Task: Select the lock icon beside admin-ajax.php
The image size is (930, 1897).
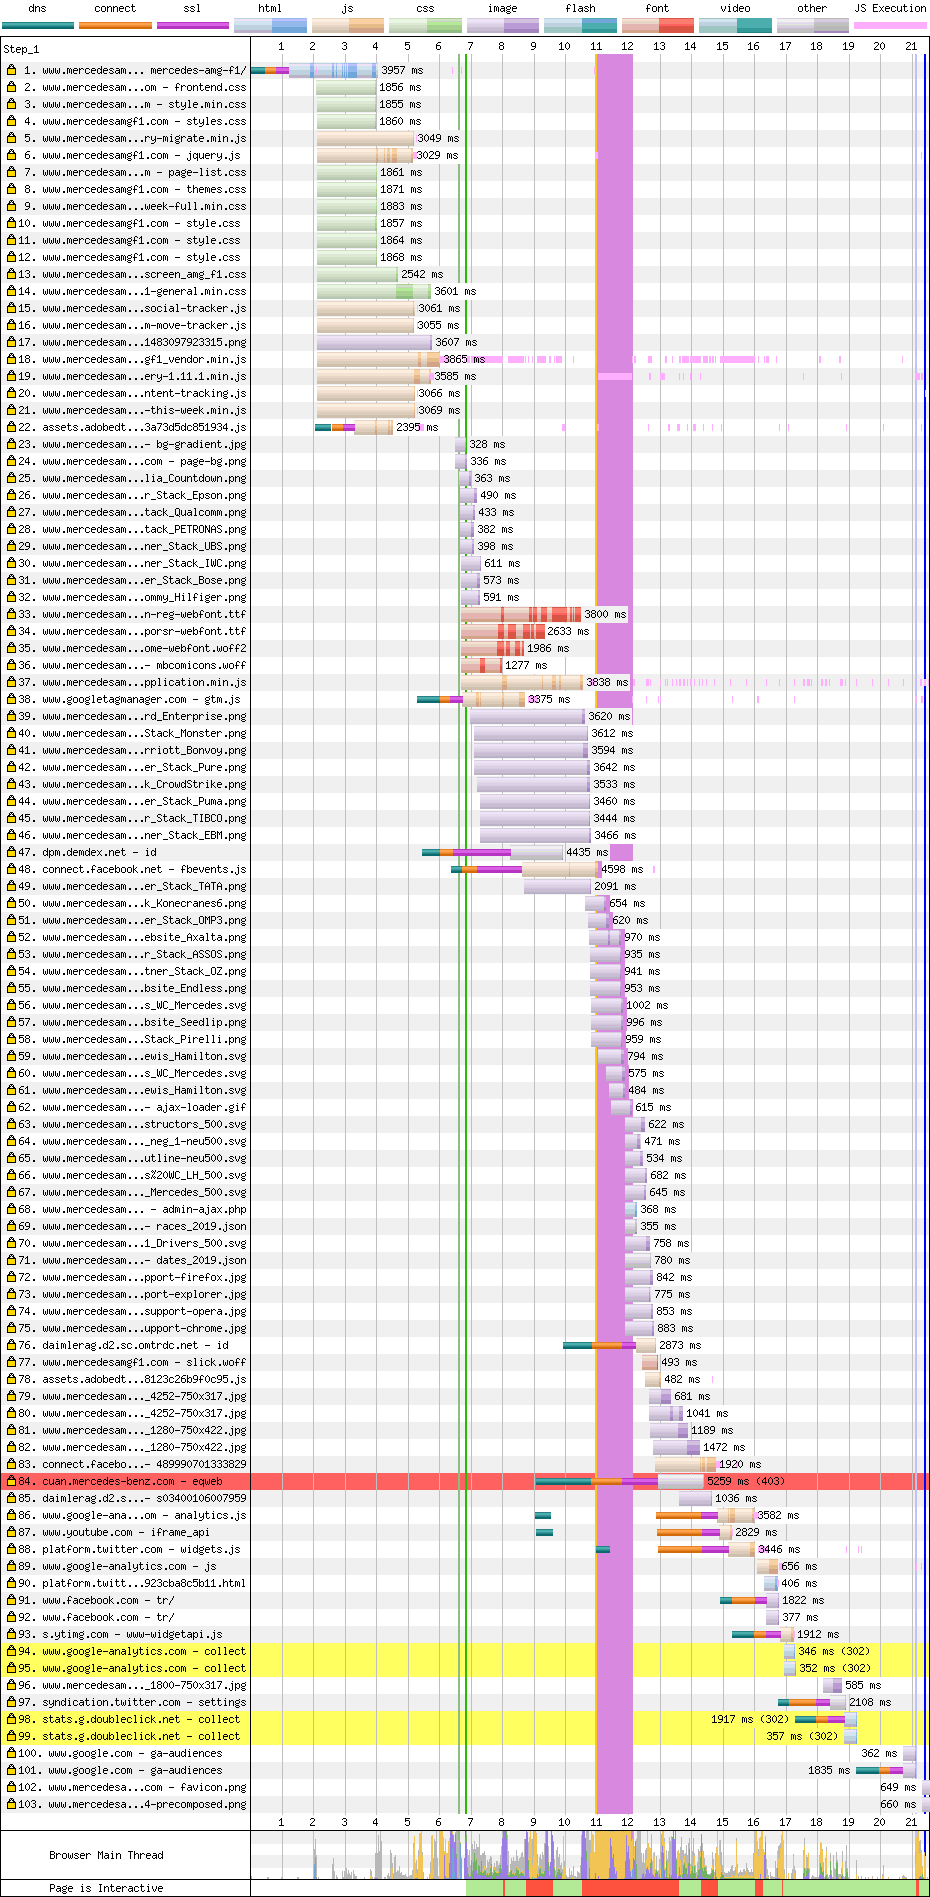Action: [12, 1209]
